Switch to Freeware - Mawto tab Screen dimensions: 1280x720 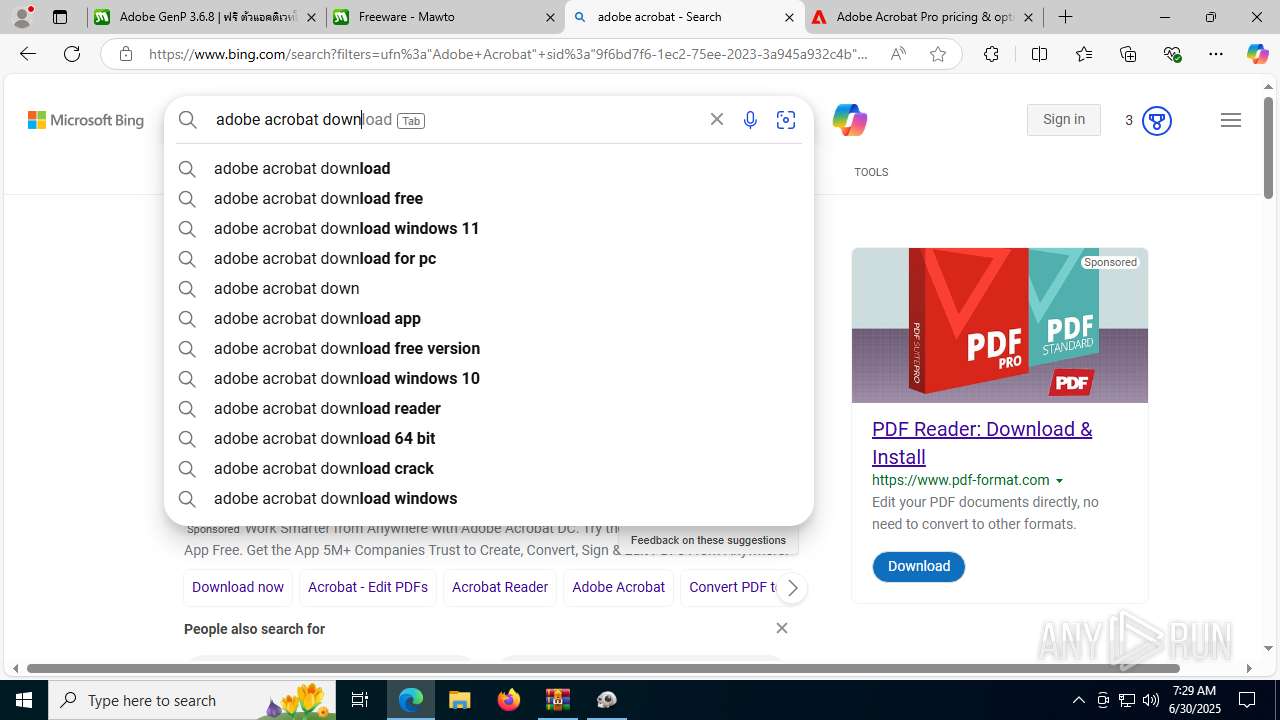click(x=445, y=17)
